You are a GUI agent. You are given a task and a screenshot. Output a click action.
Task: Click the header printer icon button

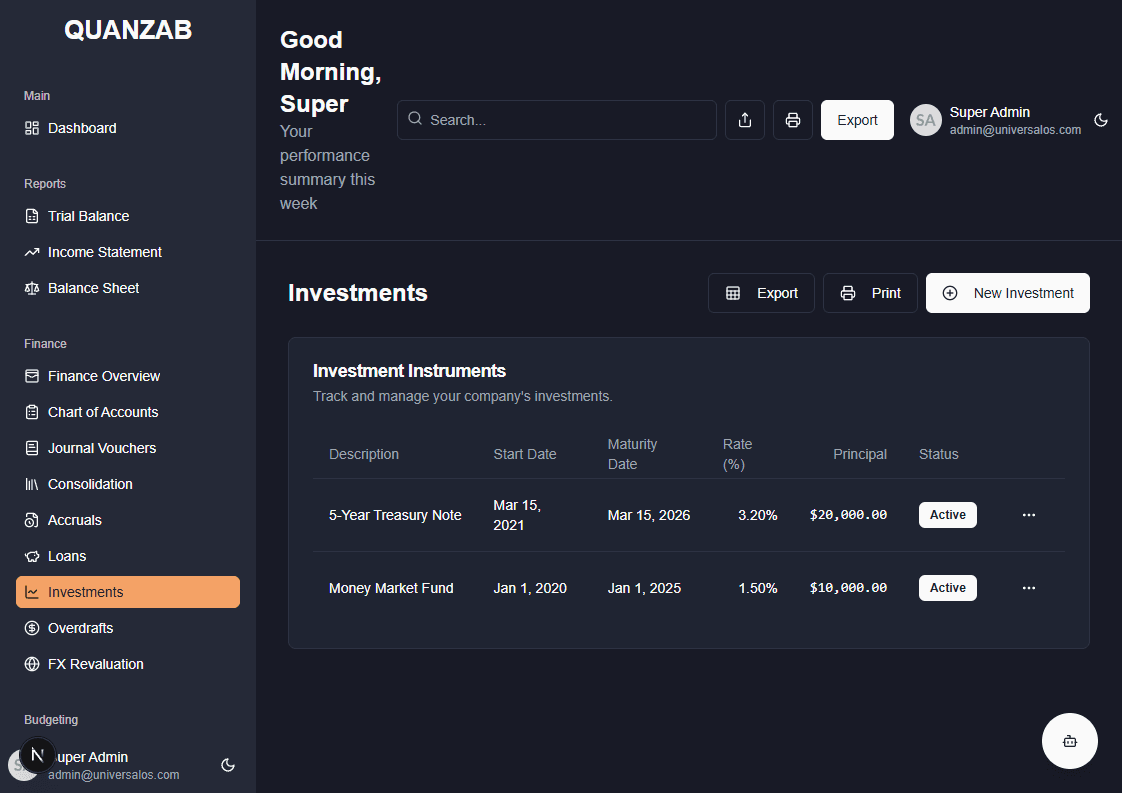(x=793, y=120)
